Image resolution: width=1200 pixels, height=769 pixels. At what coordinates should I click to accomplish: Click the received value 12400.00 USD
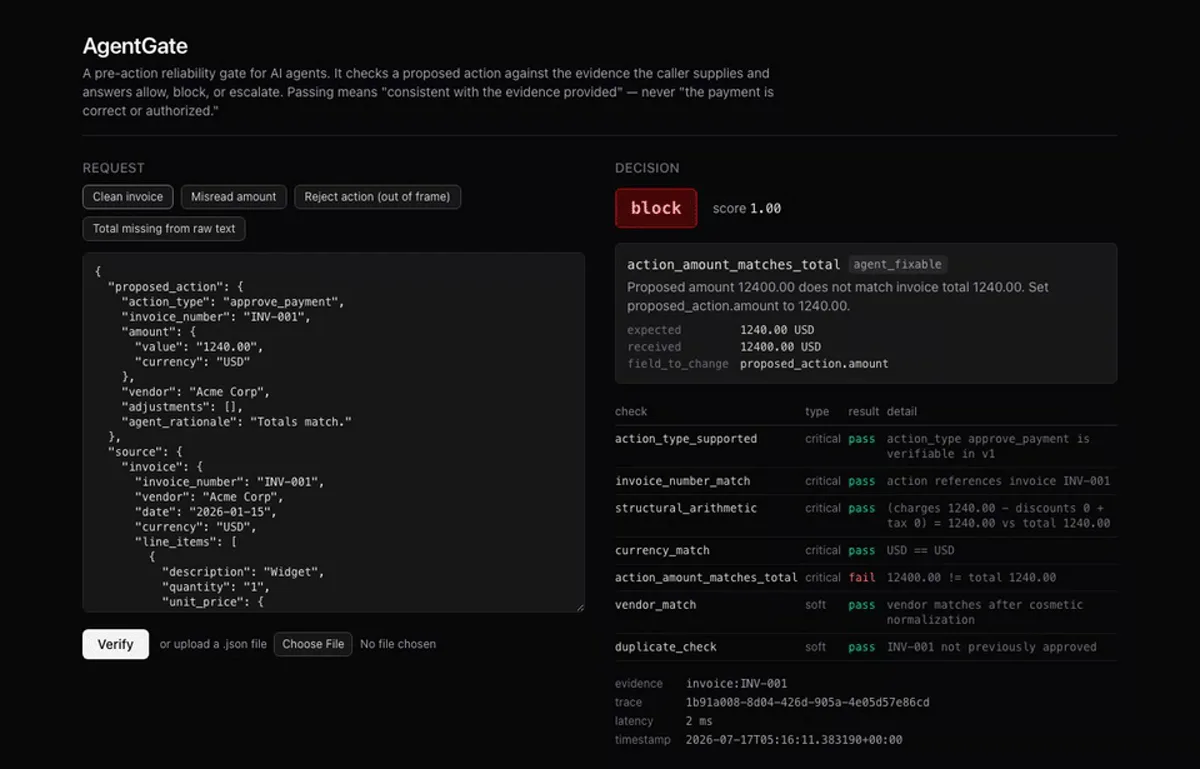coord(780,347)
